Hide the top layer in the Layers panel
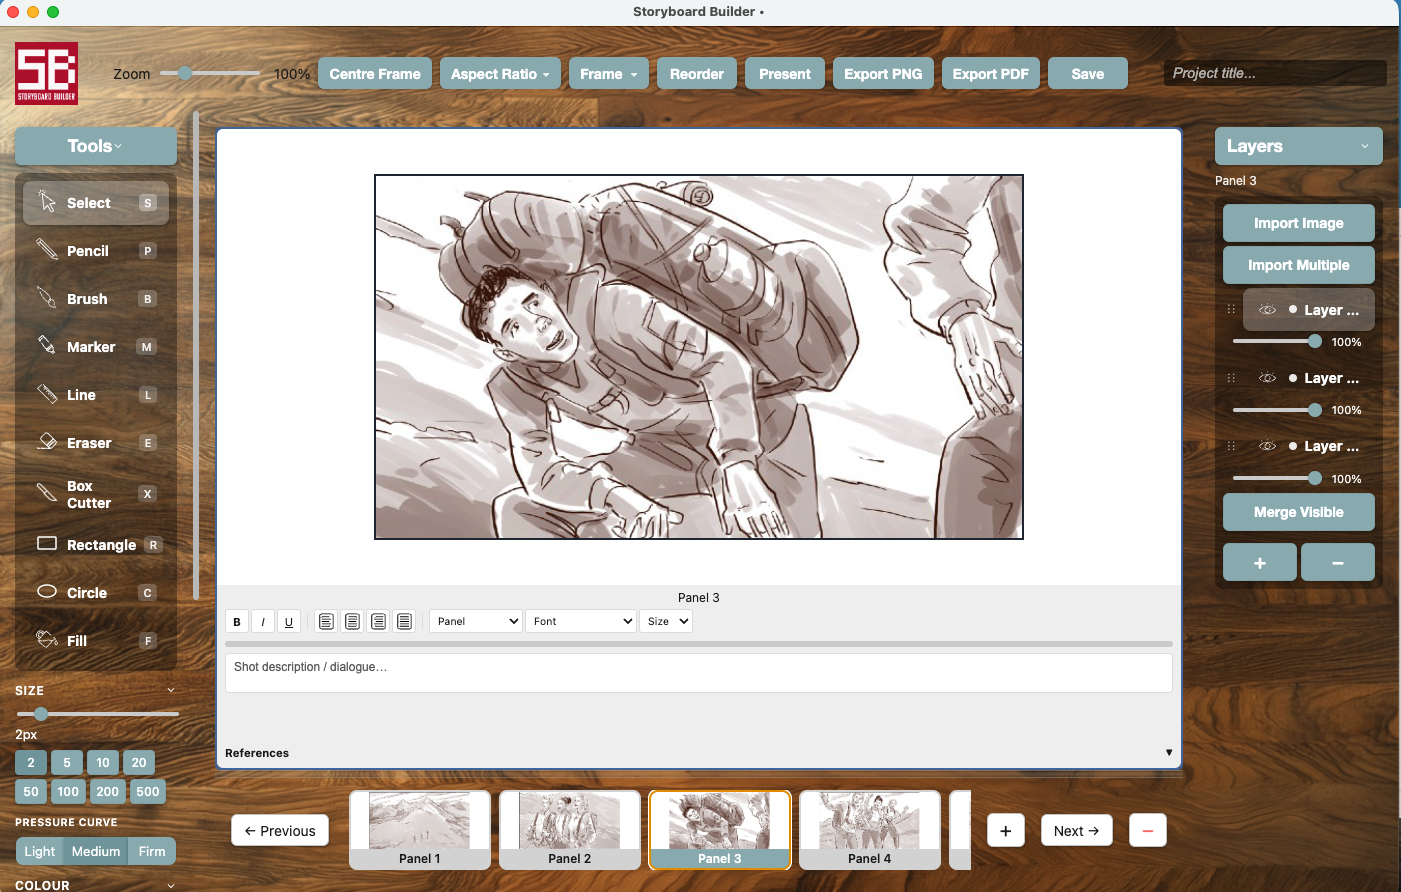Image resolution: width=1401 pixels, height=892 pixels. 1267,309
